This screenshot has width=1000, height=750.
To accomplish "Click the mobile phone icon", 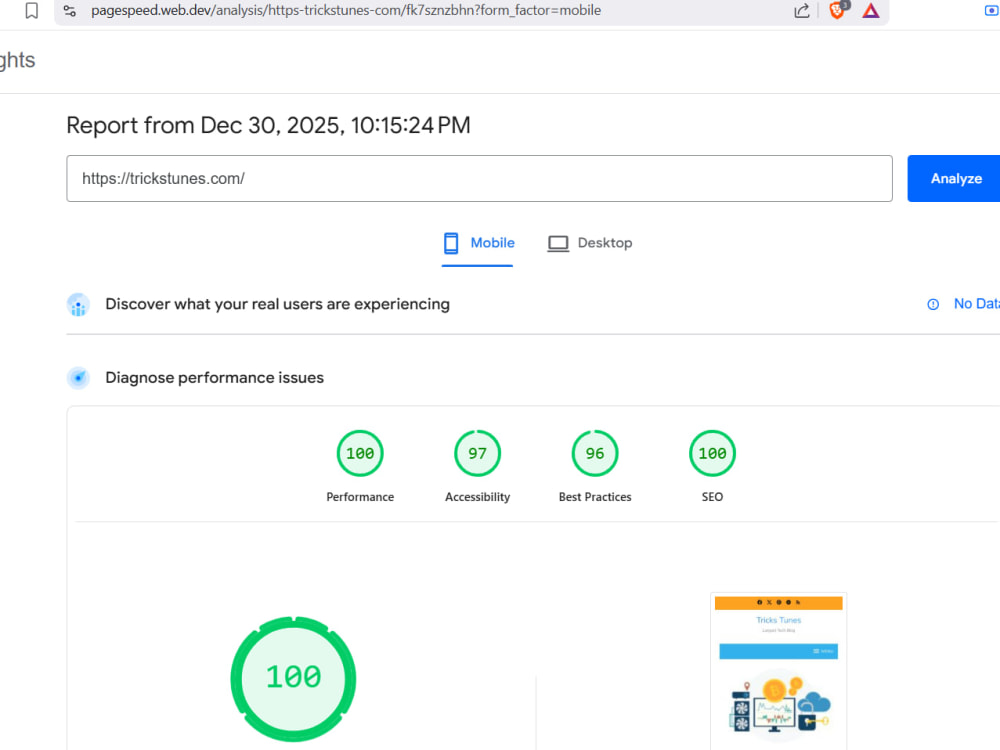I will click(451, 243).
